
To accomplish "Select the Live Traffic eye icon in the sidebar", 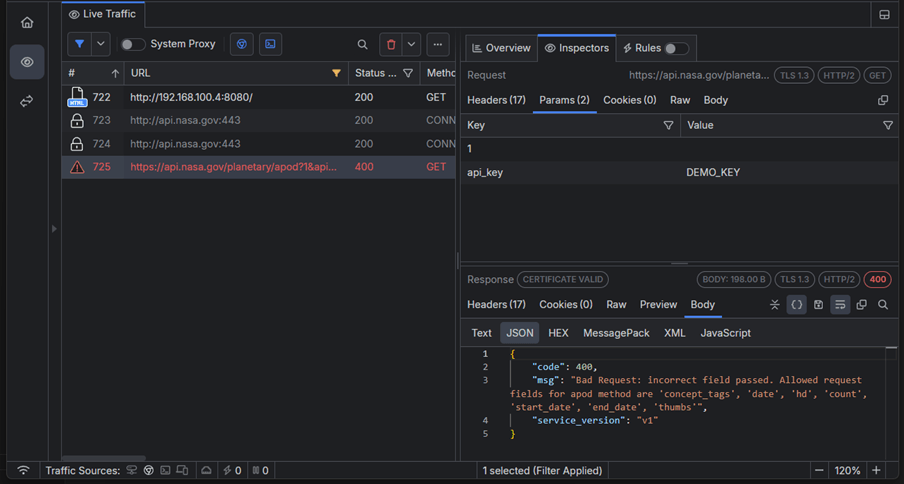I will click(x=27, y=62).
